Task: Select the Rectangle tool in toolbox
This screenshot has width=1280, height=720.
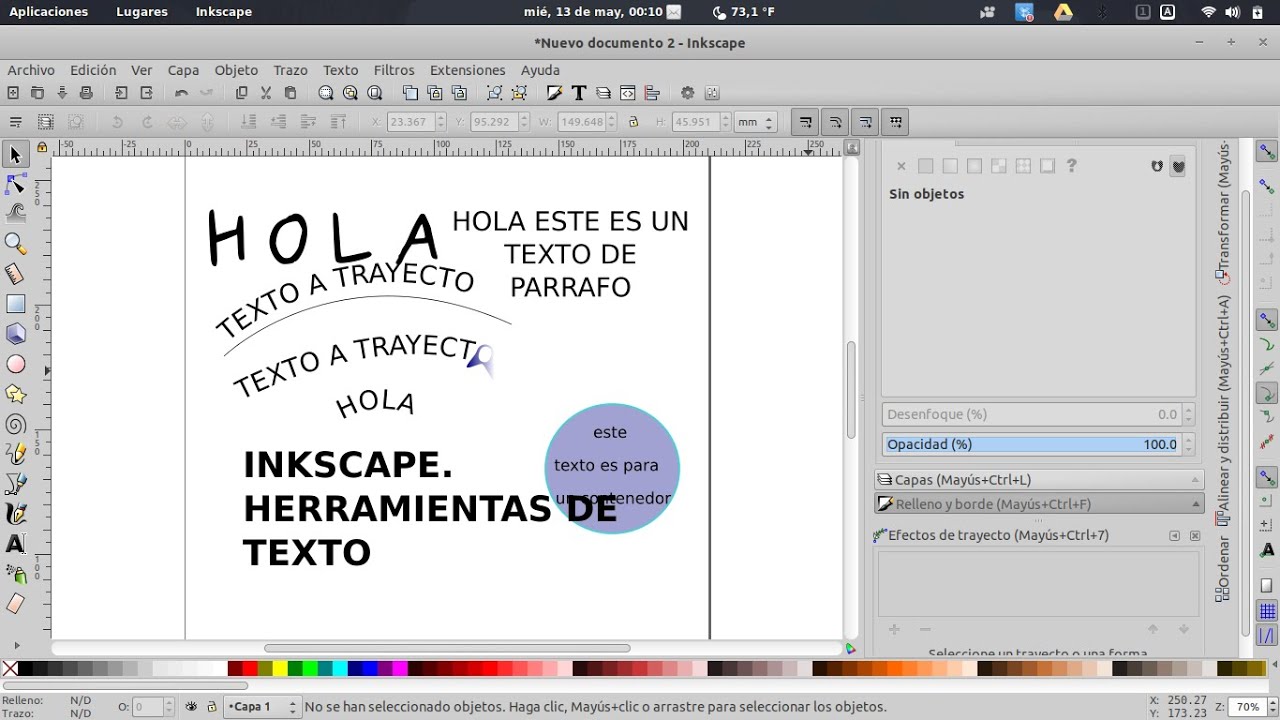Action: coord(15,304)
